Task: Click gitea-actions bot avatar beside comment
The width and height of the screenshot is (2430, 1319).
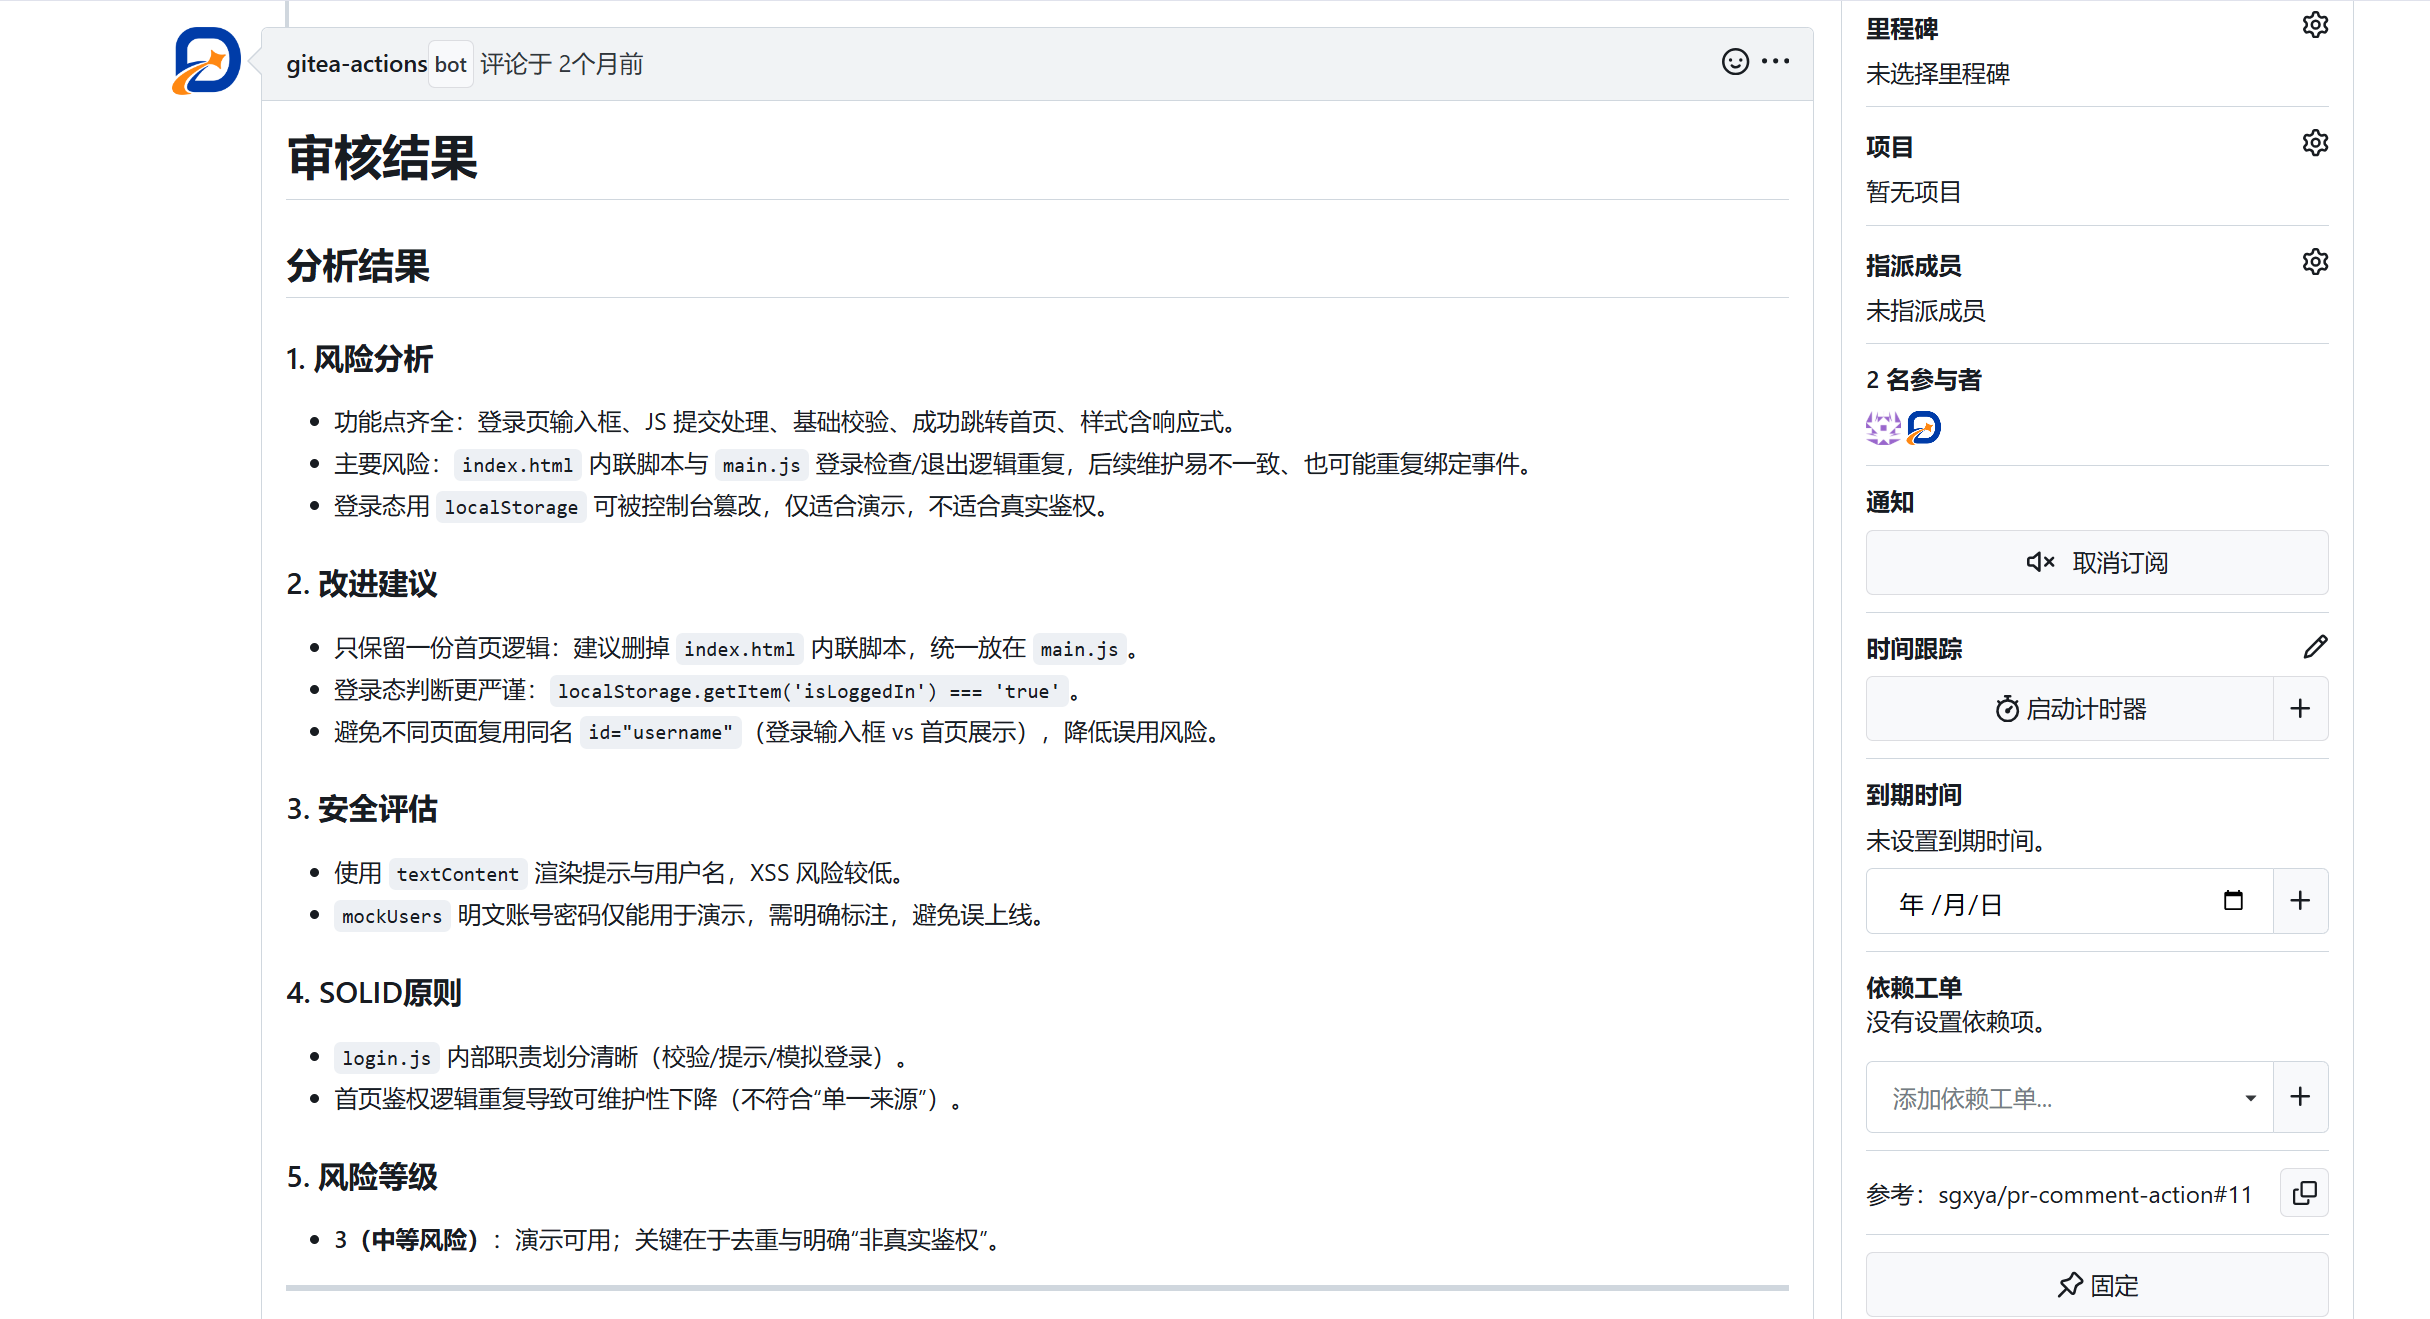Action: click(x=206, y=61)
